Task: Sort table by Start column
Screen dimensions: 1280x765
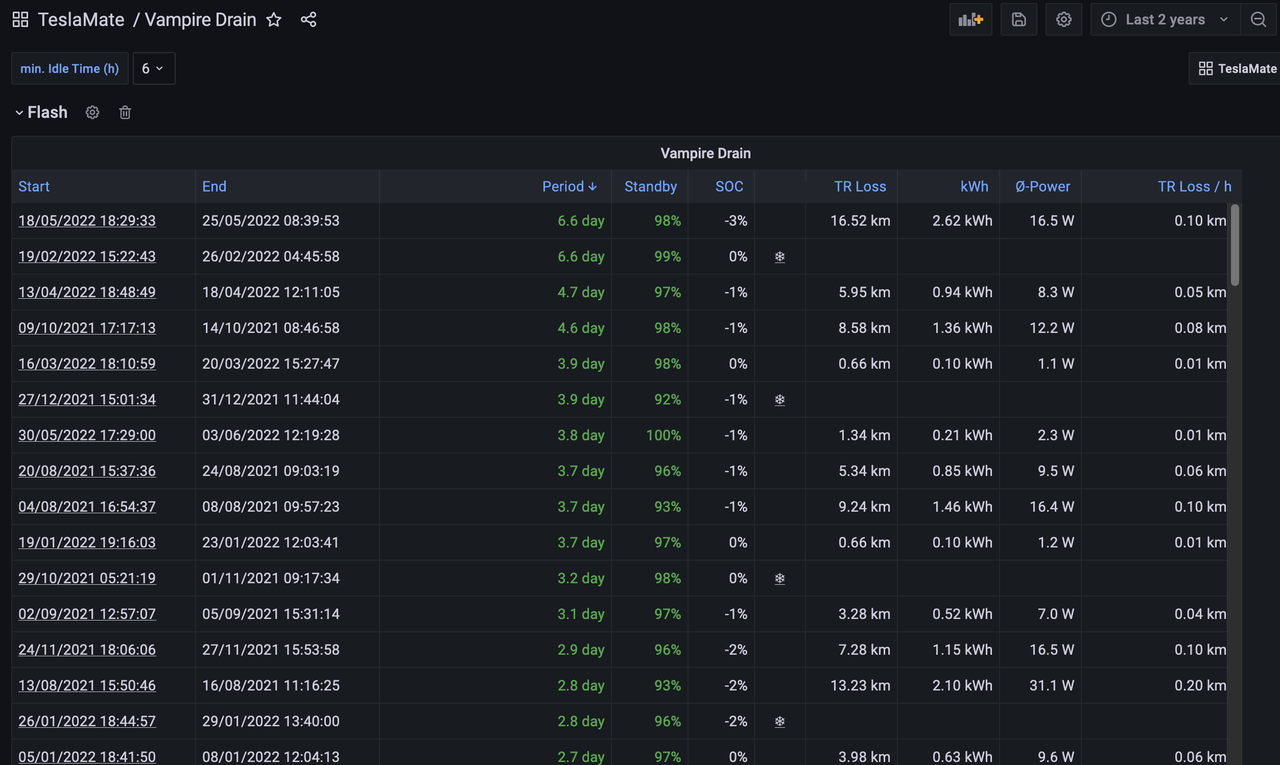Action: pos(34,187)
